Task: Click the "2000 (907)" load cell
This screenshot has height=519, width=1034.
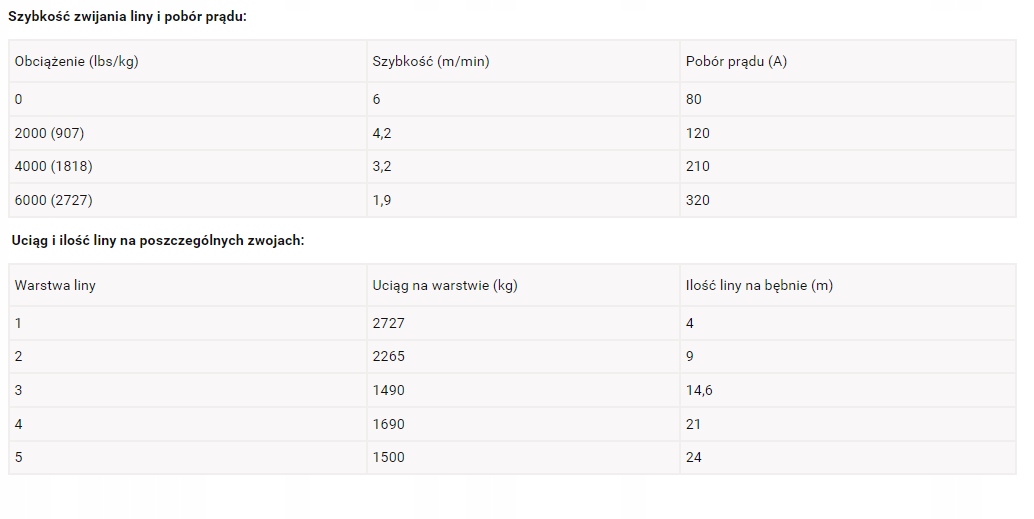Action: (x=50, y=133)
